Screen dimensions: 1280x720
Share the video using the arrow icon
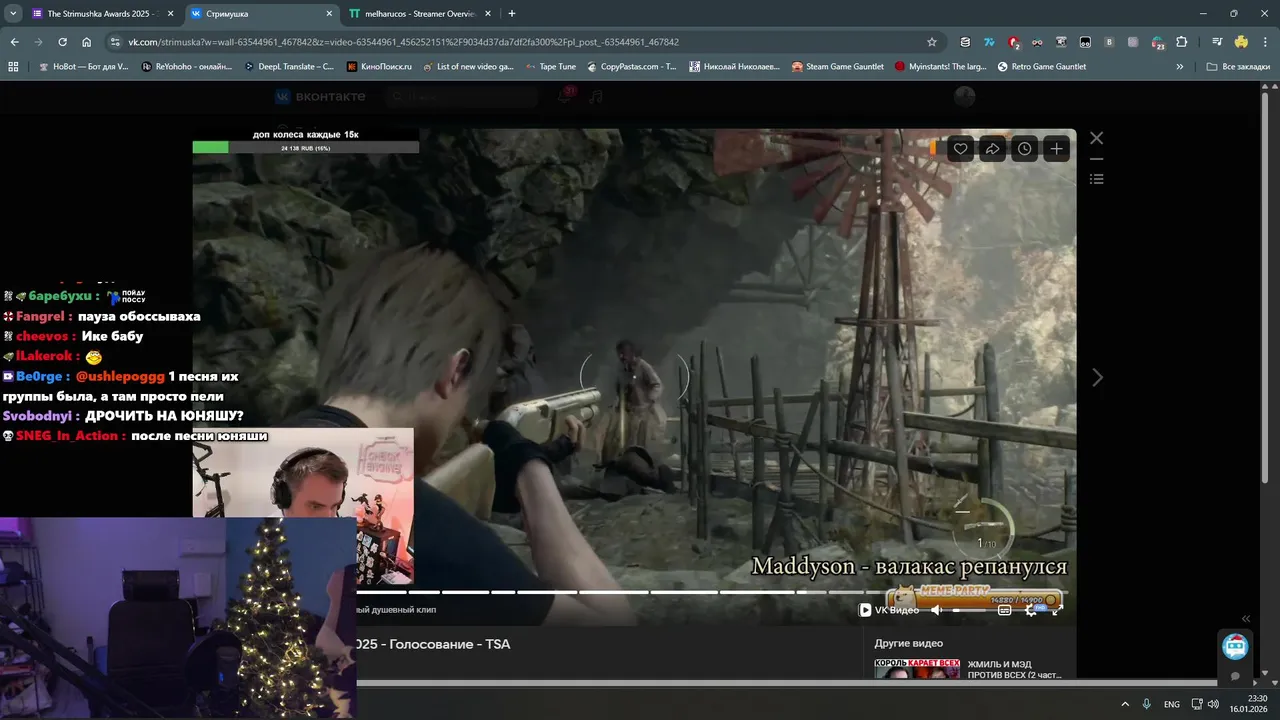[x=992, y=149]
